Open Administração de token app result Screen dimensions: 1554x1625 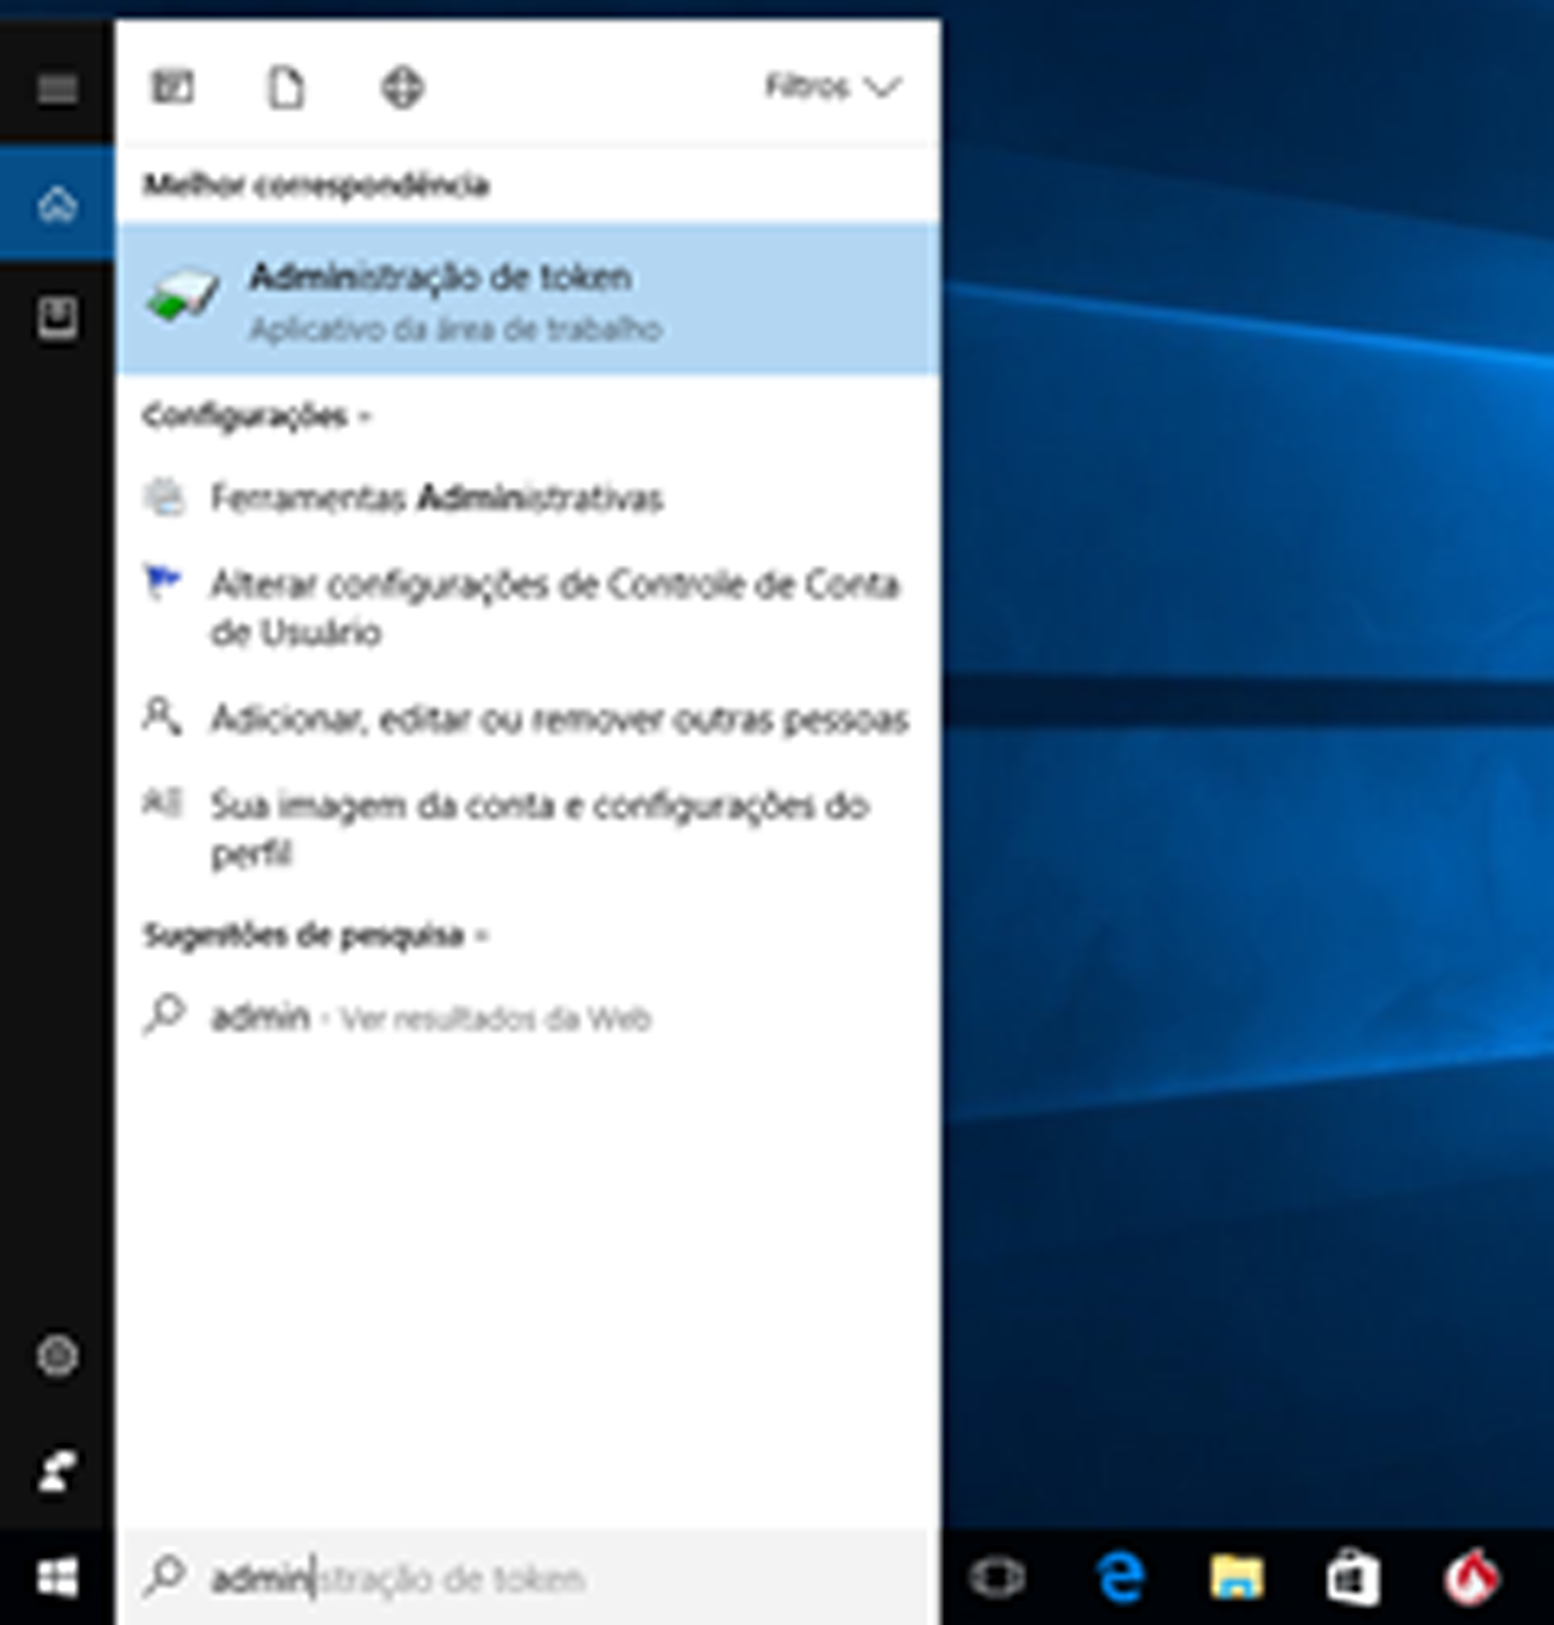[x=528, y=299]
